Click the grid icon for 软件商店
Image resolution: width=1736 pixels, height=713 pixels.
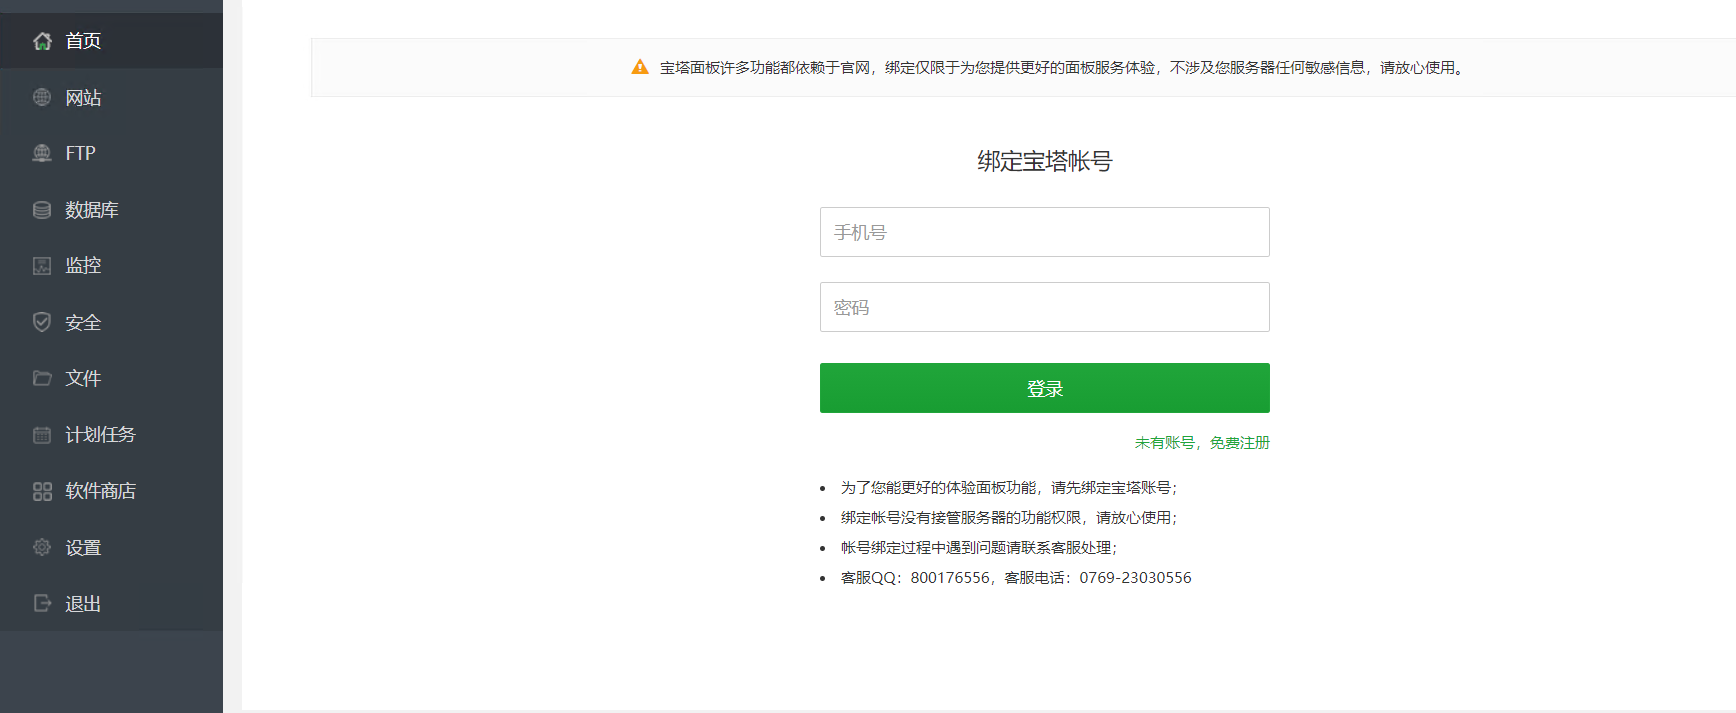(x=42, y=491)
